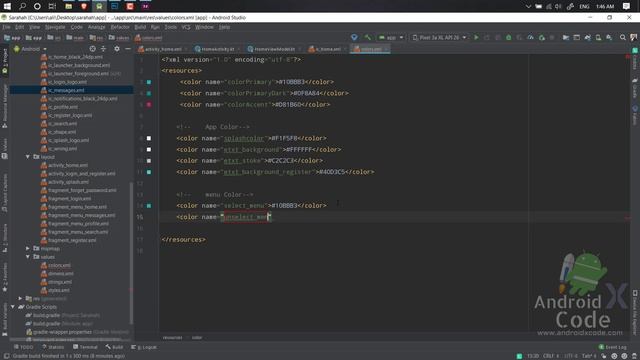Open the app run configuration dropdown
This screenshot has height=360, width=640.
click(x=391, y=38)
